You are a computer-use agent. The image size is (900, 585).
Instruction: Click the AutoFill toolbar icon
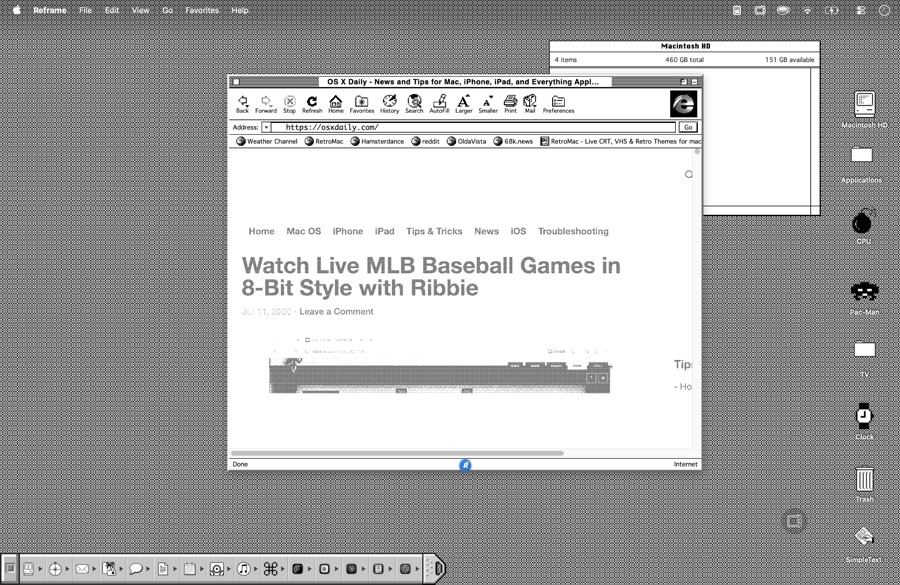coord(439,104)
